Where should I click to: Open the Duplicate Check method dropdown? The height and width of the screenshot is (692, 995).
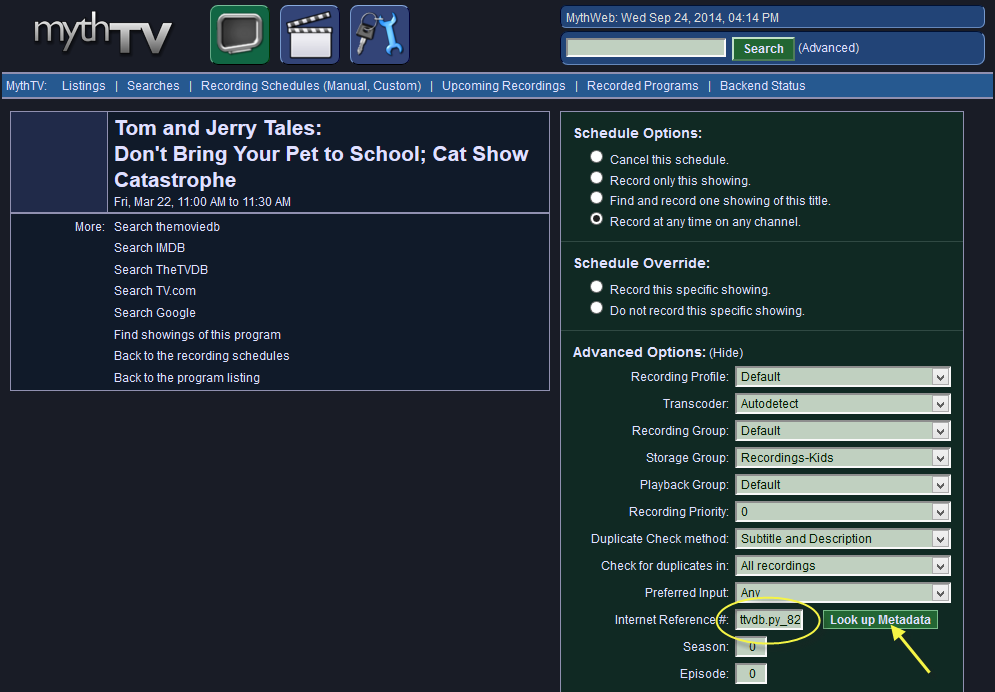pyautogui.click(x=843, y=539)
